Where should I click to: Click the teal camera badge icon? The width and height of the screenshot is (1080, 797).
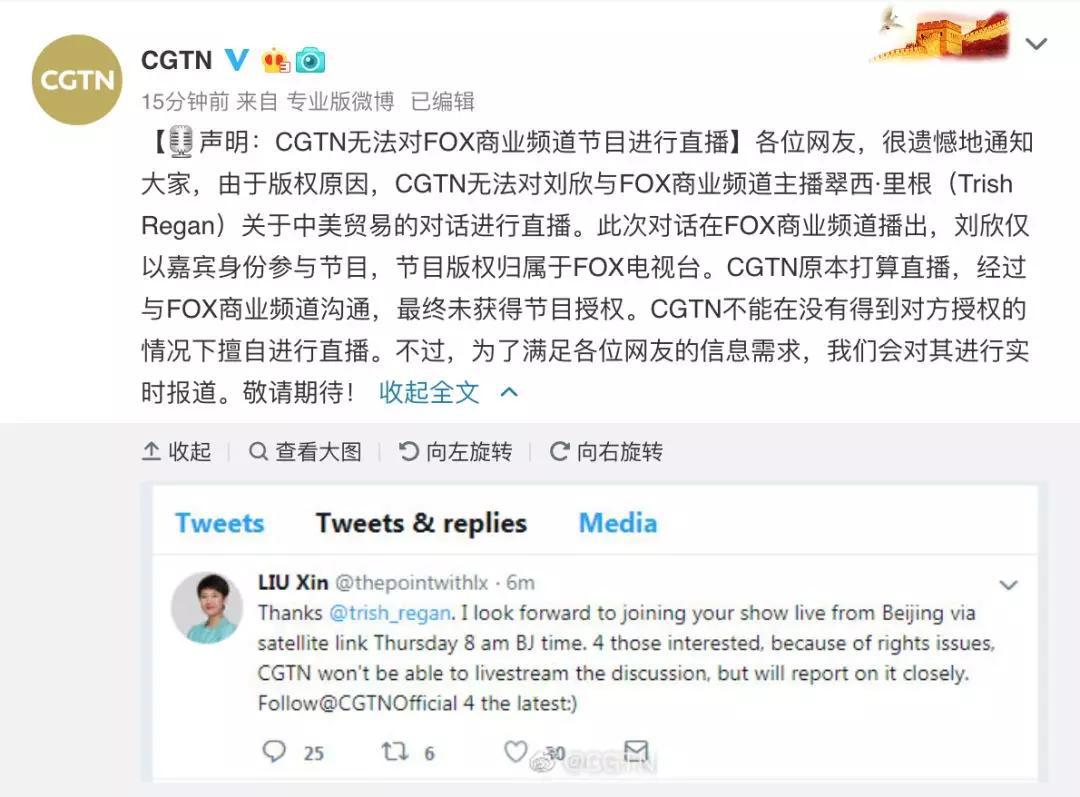click(x=310, y=61)
